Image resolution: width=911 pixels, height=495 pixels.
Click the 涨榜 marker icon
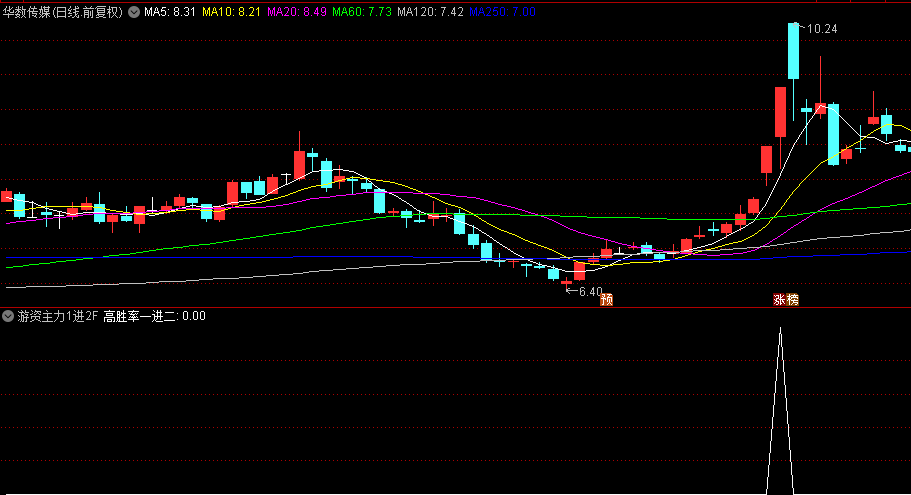(x=786, y=299)
